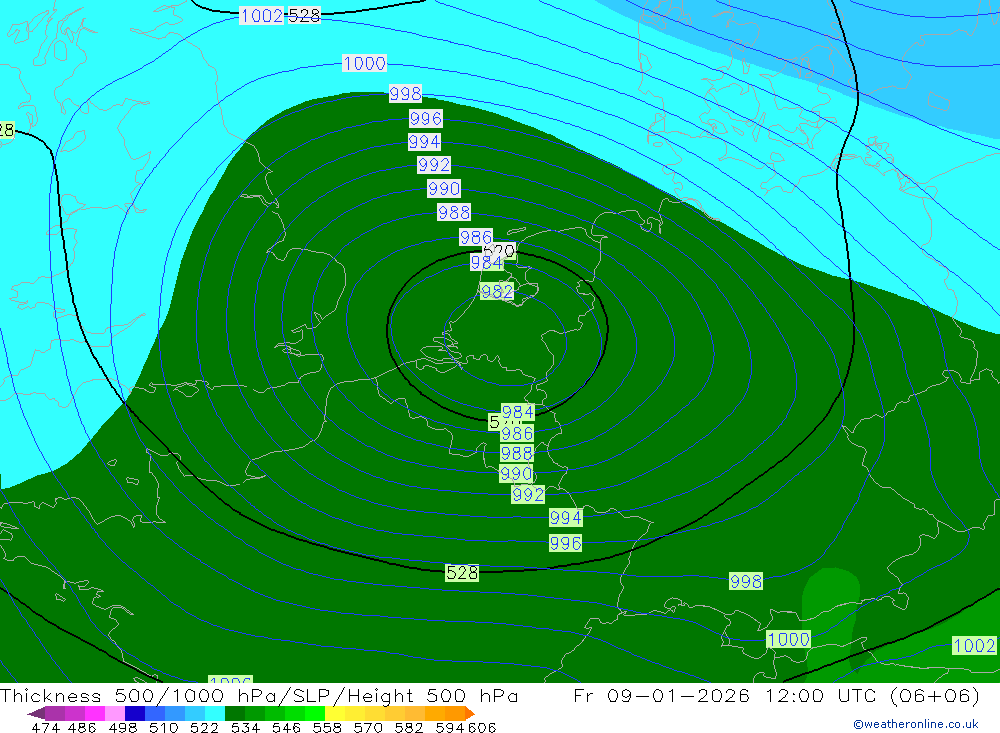This screenshot has height=733, width=1000.
Task: Click the 994 isobar label with pale green background
Action: point(566,517)
